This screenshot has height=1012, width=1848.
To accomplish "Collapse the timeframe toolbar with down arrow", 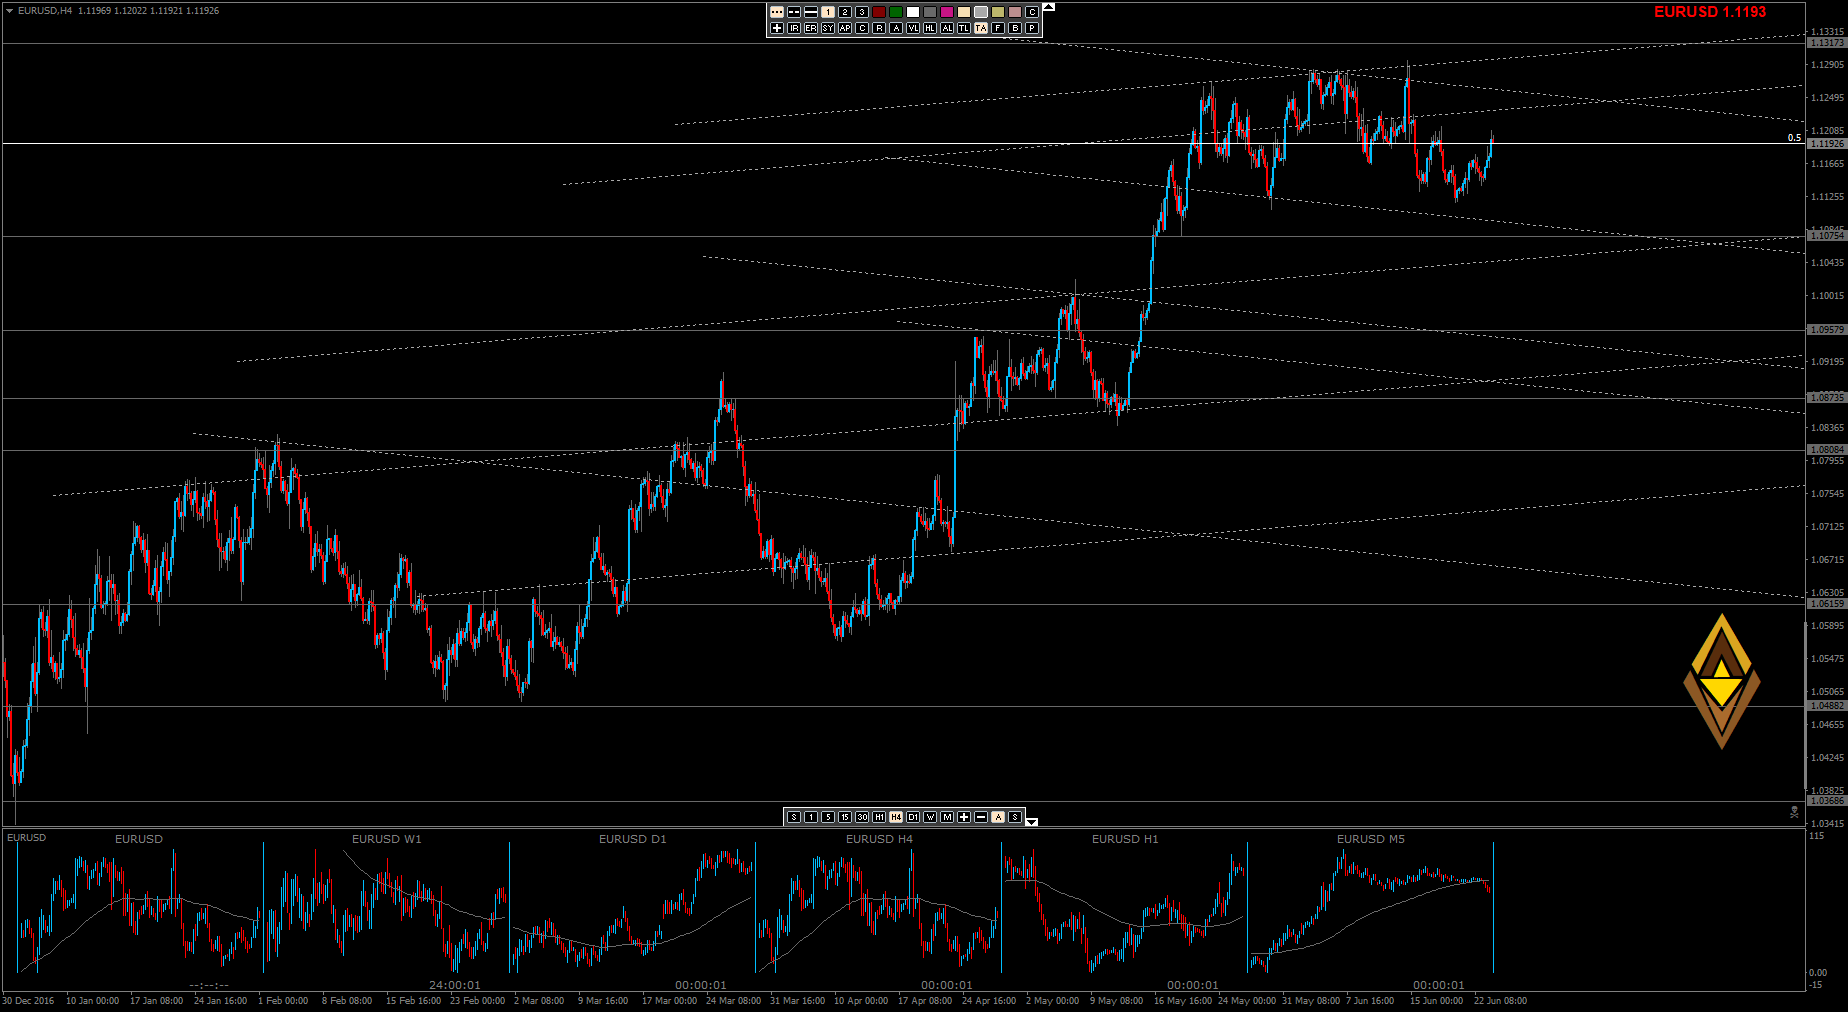I will [1032, 822].
